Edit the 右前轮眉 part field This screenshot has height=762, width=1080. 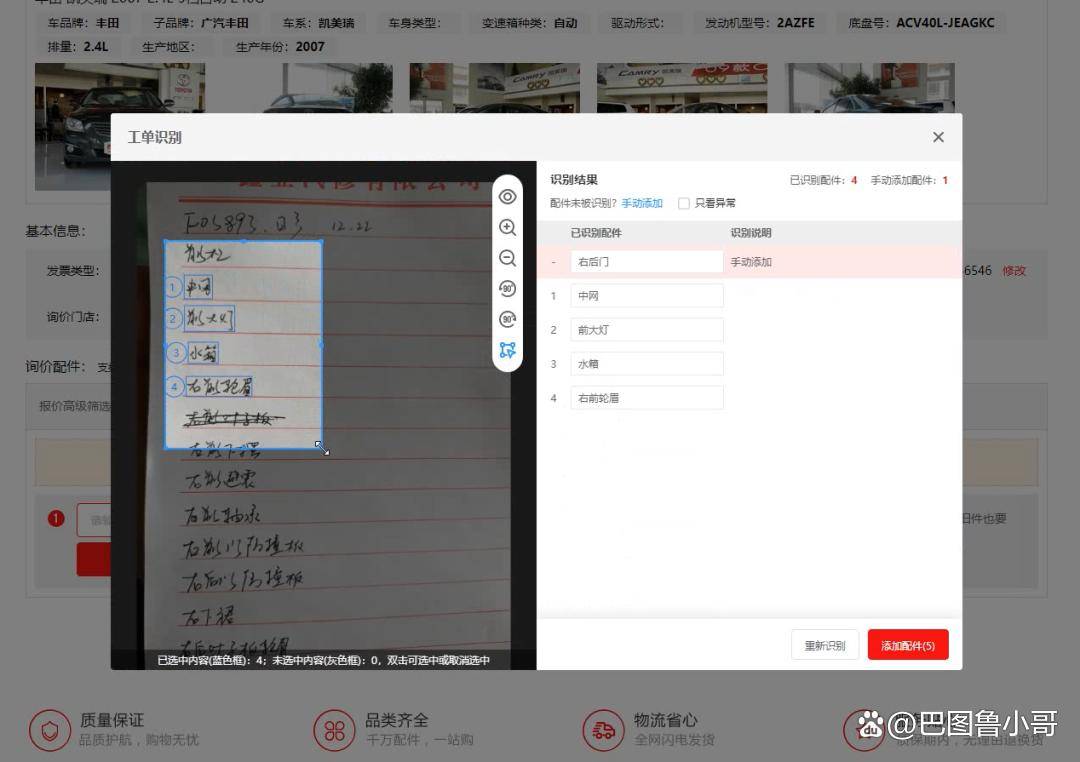point(647,398)
